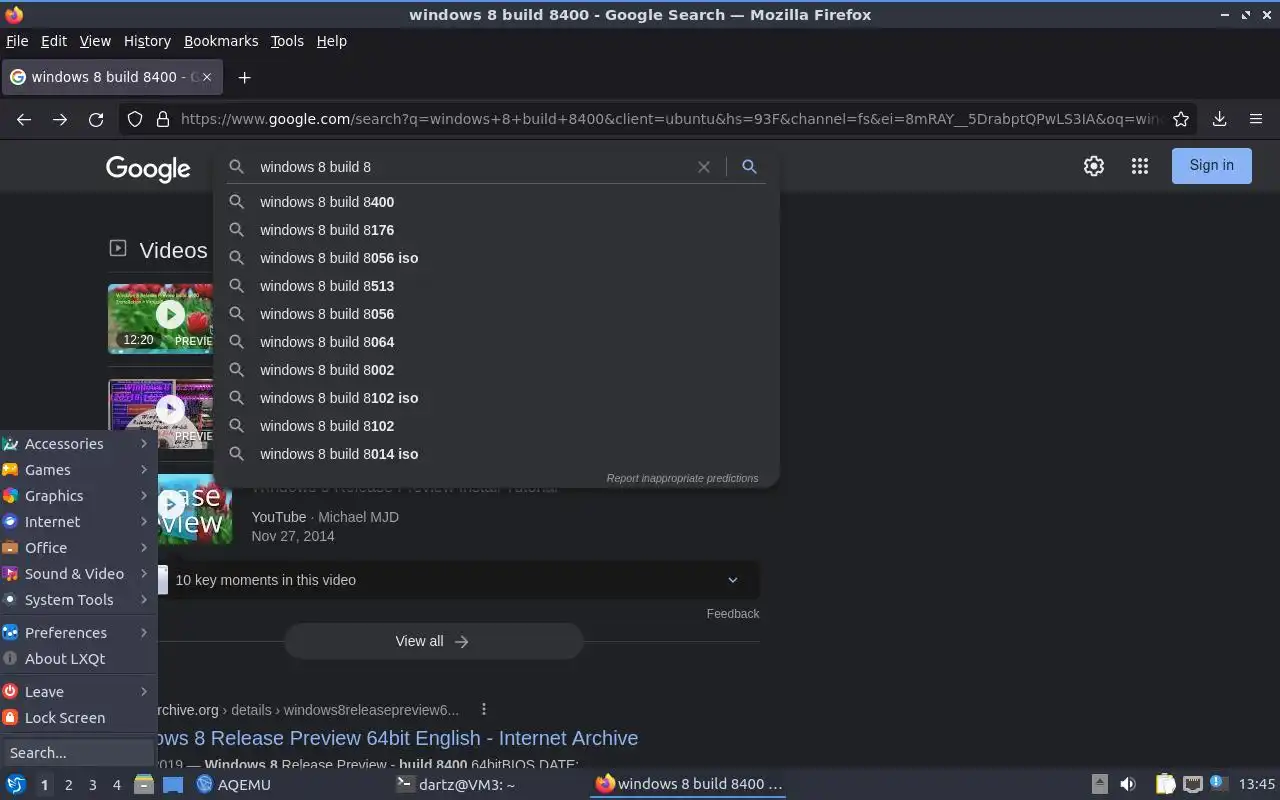Open the clipboard tray icon
Screen dimensions: 1280x800
coord(1165,784)
